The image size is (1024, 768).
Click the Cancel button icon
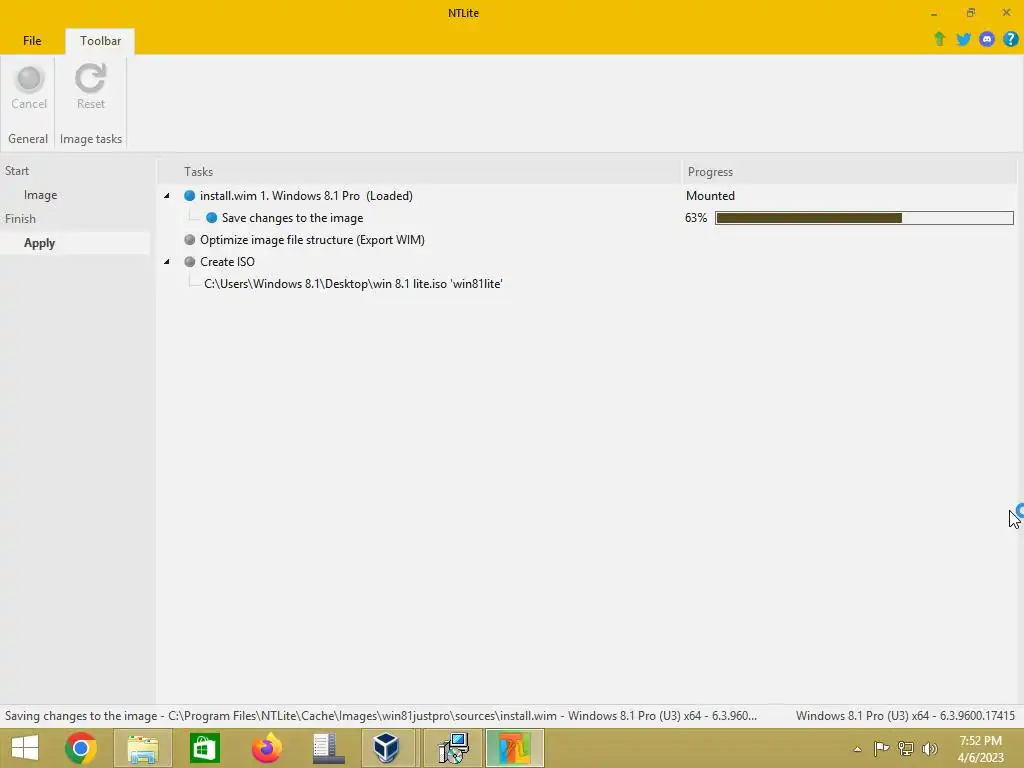29,79
